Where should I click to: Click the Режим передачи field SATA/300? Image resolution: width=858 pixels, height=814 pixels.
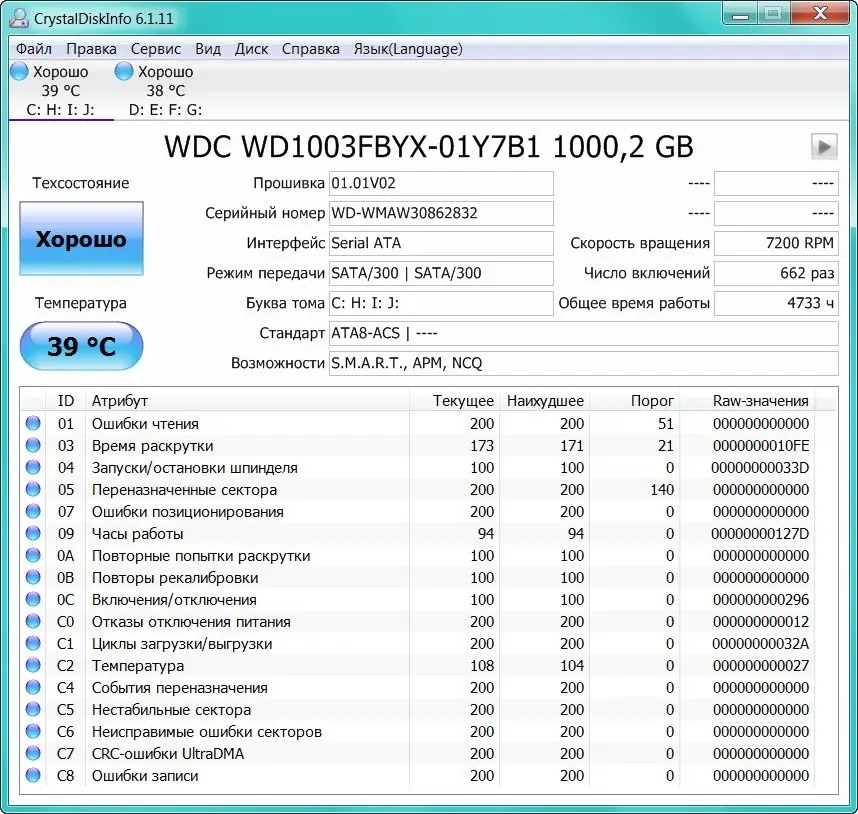point(441,273)
